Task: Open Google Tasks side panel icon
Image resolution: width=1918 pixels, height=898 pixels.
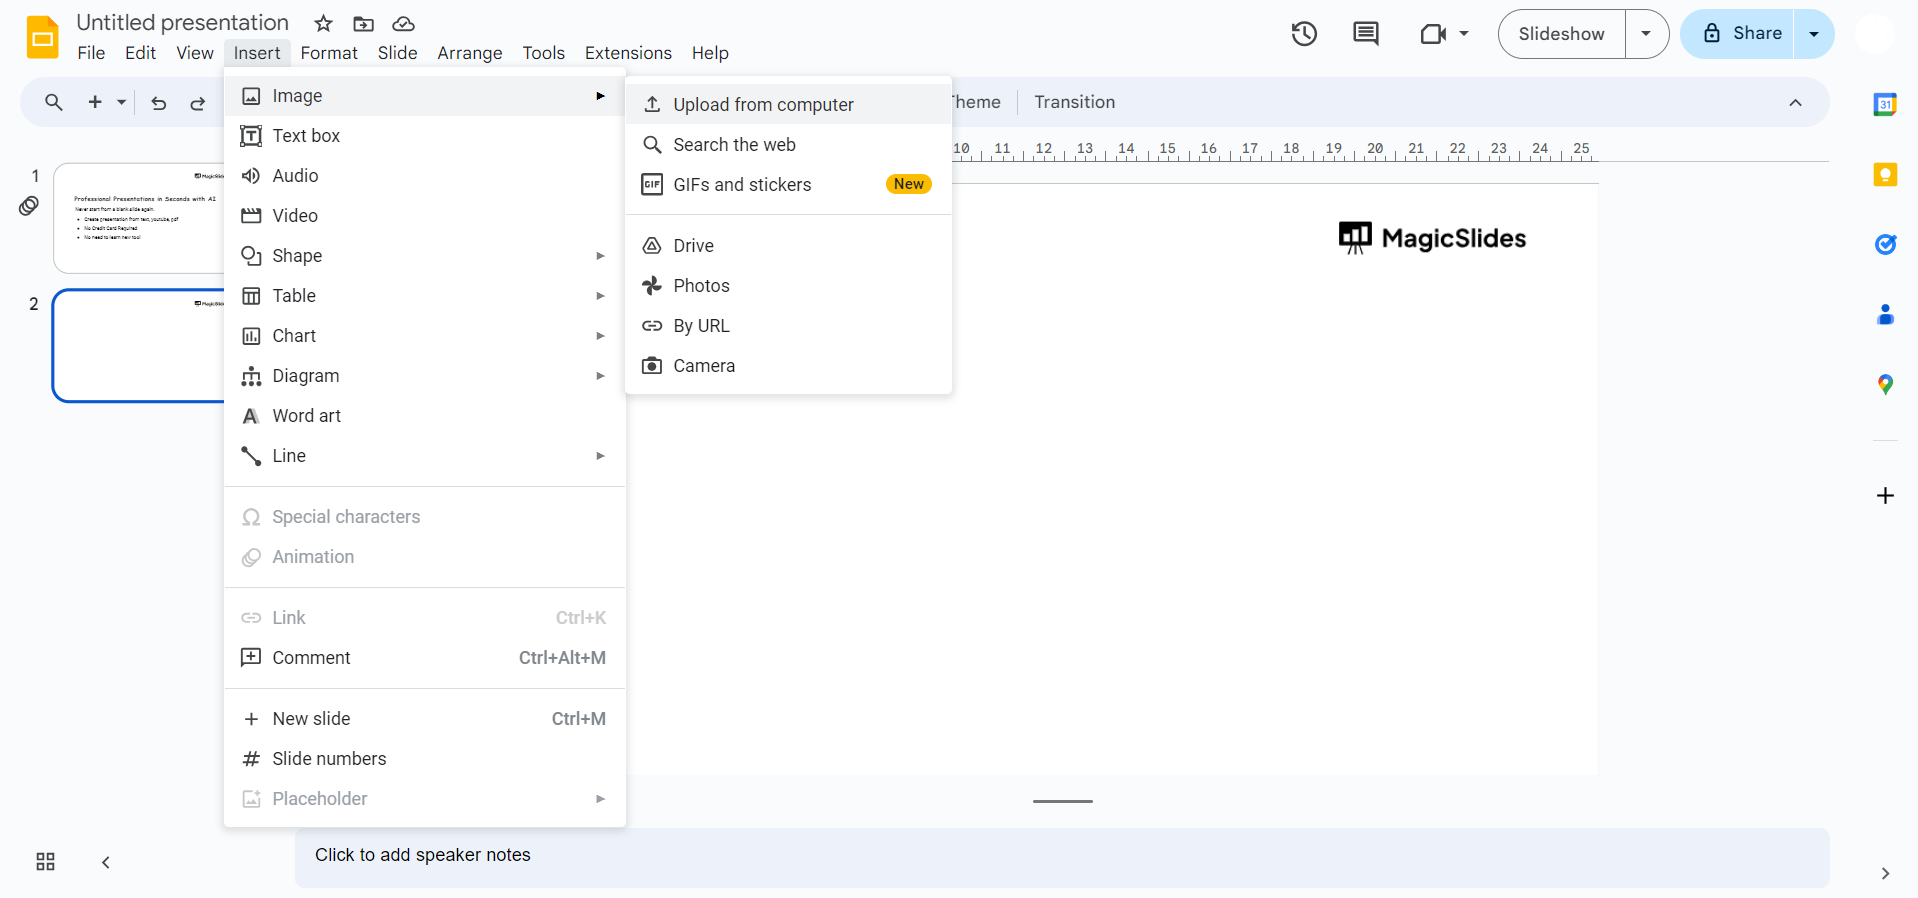Action: tap(1885, 245)
